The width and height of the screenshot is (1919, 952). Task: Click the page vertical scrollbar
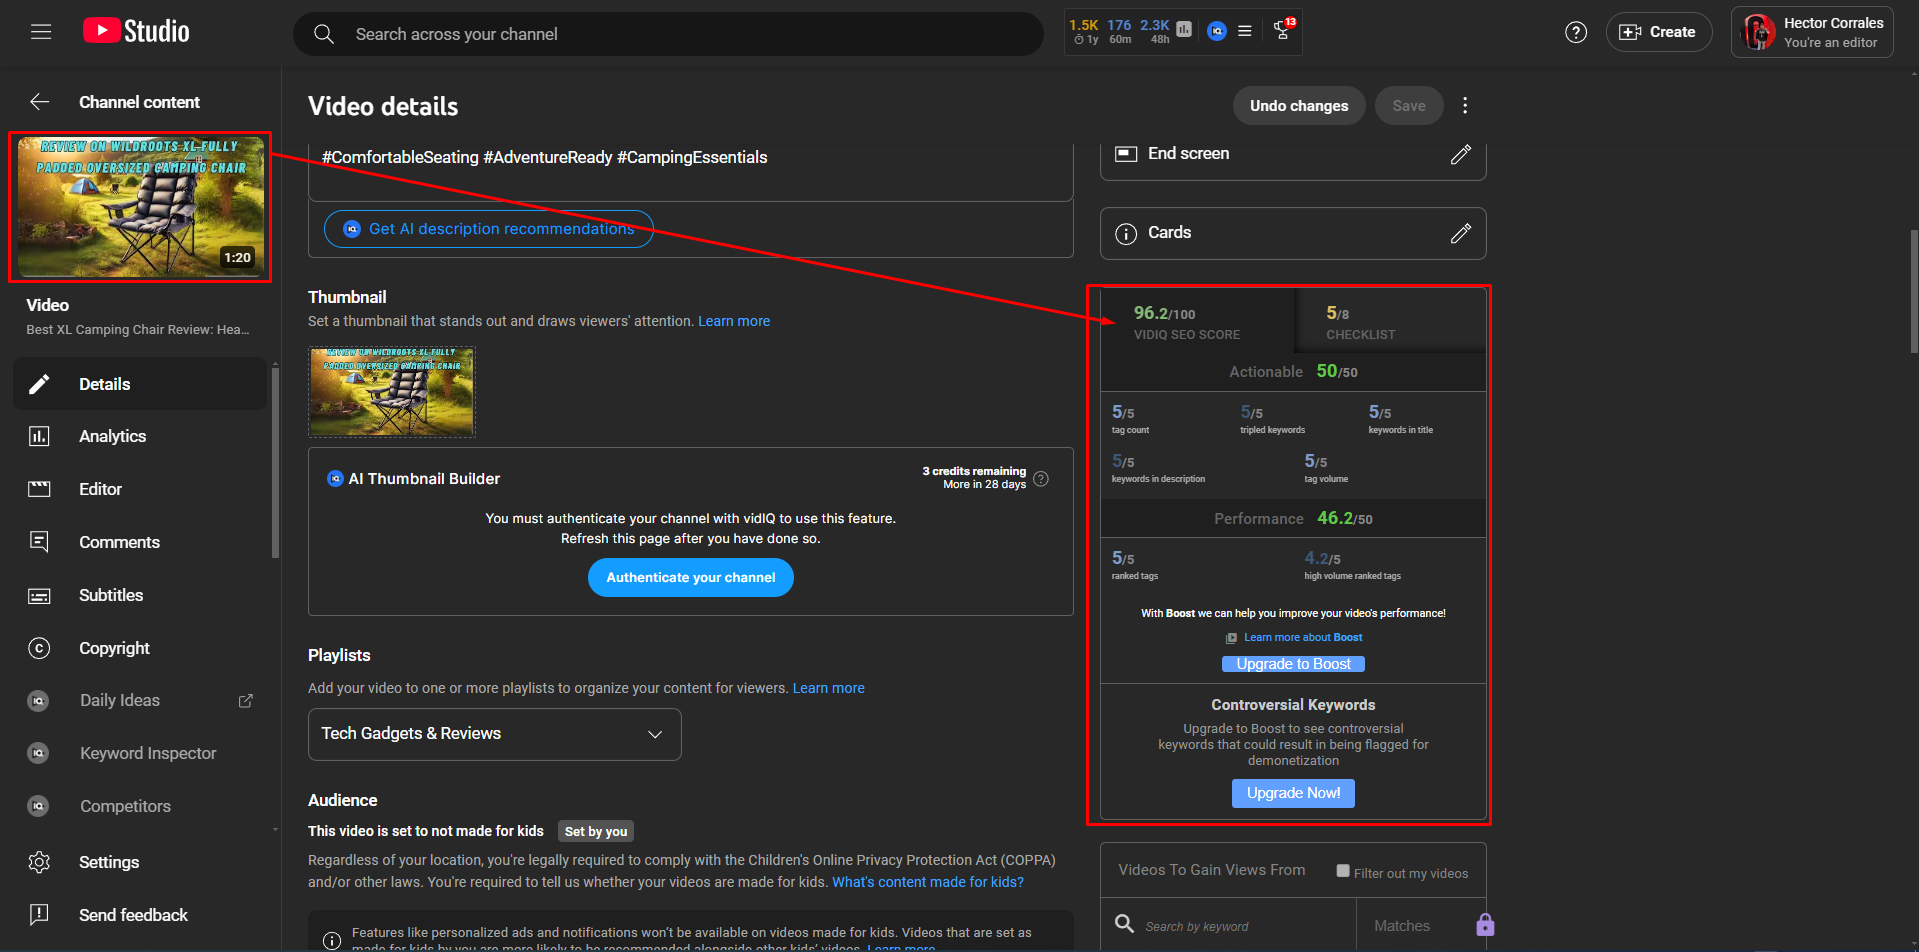1914,290
